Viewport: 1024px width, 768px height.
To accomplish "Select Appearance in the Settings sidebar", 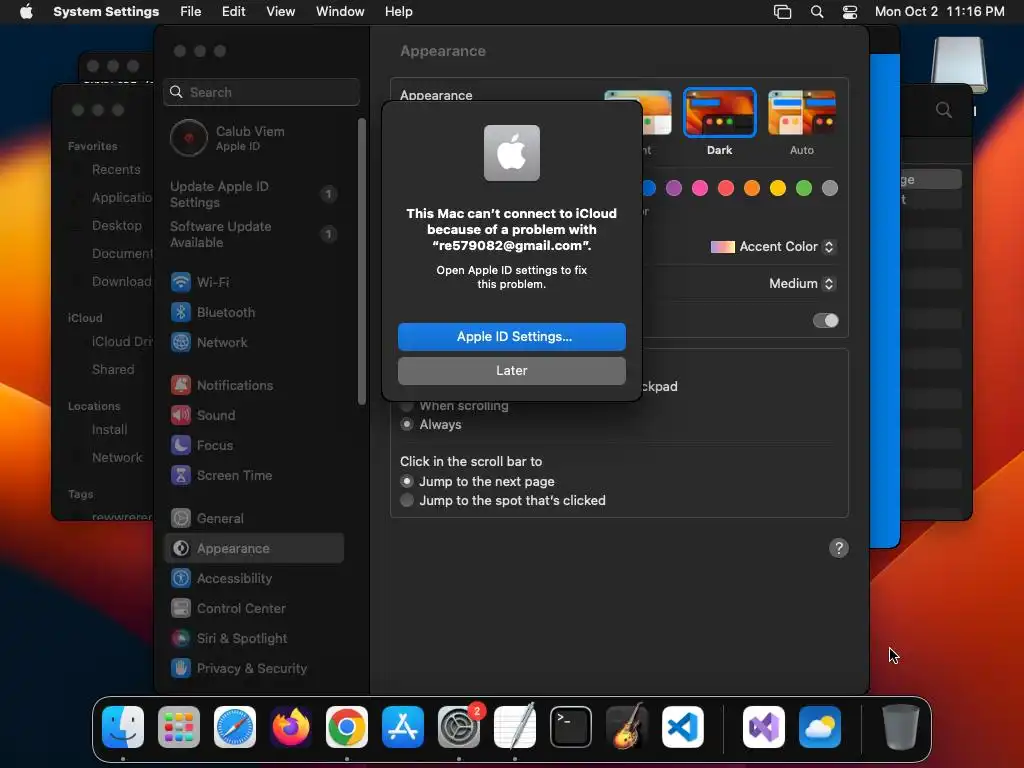I will point(254,549).
